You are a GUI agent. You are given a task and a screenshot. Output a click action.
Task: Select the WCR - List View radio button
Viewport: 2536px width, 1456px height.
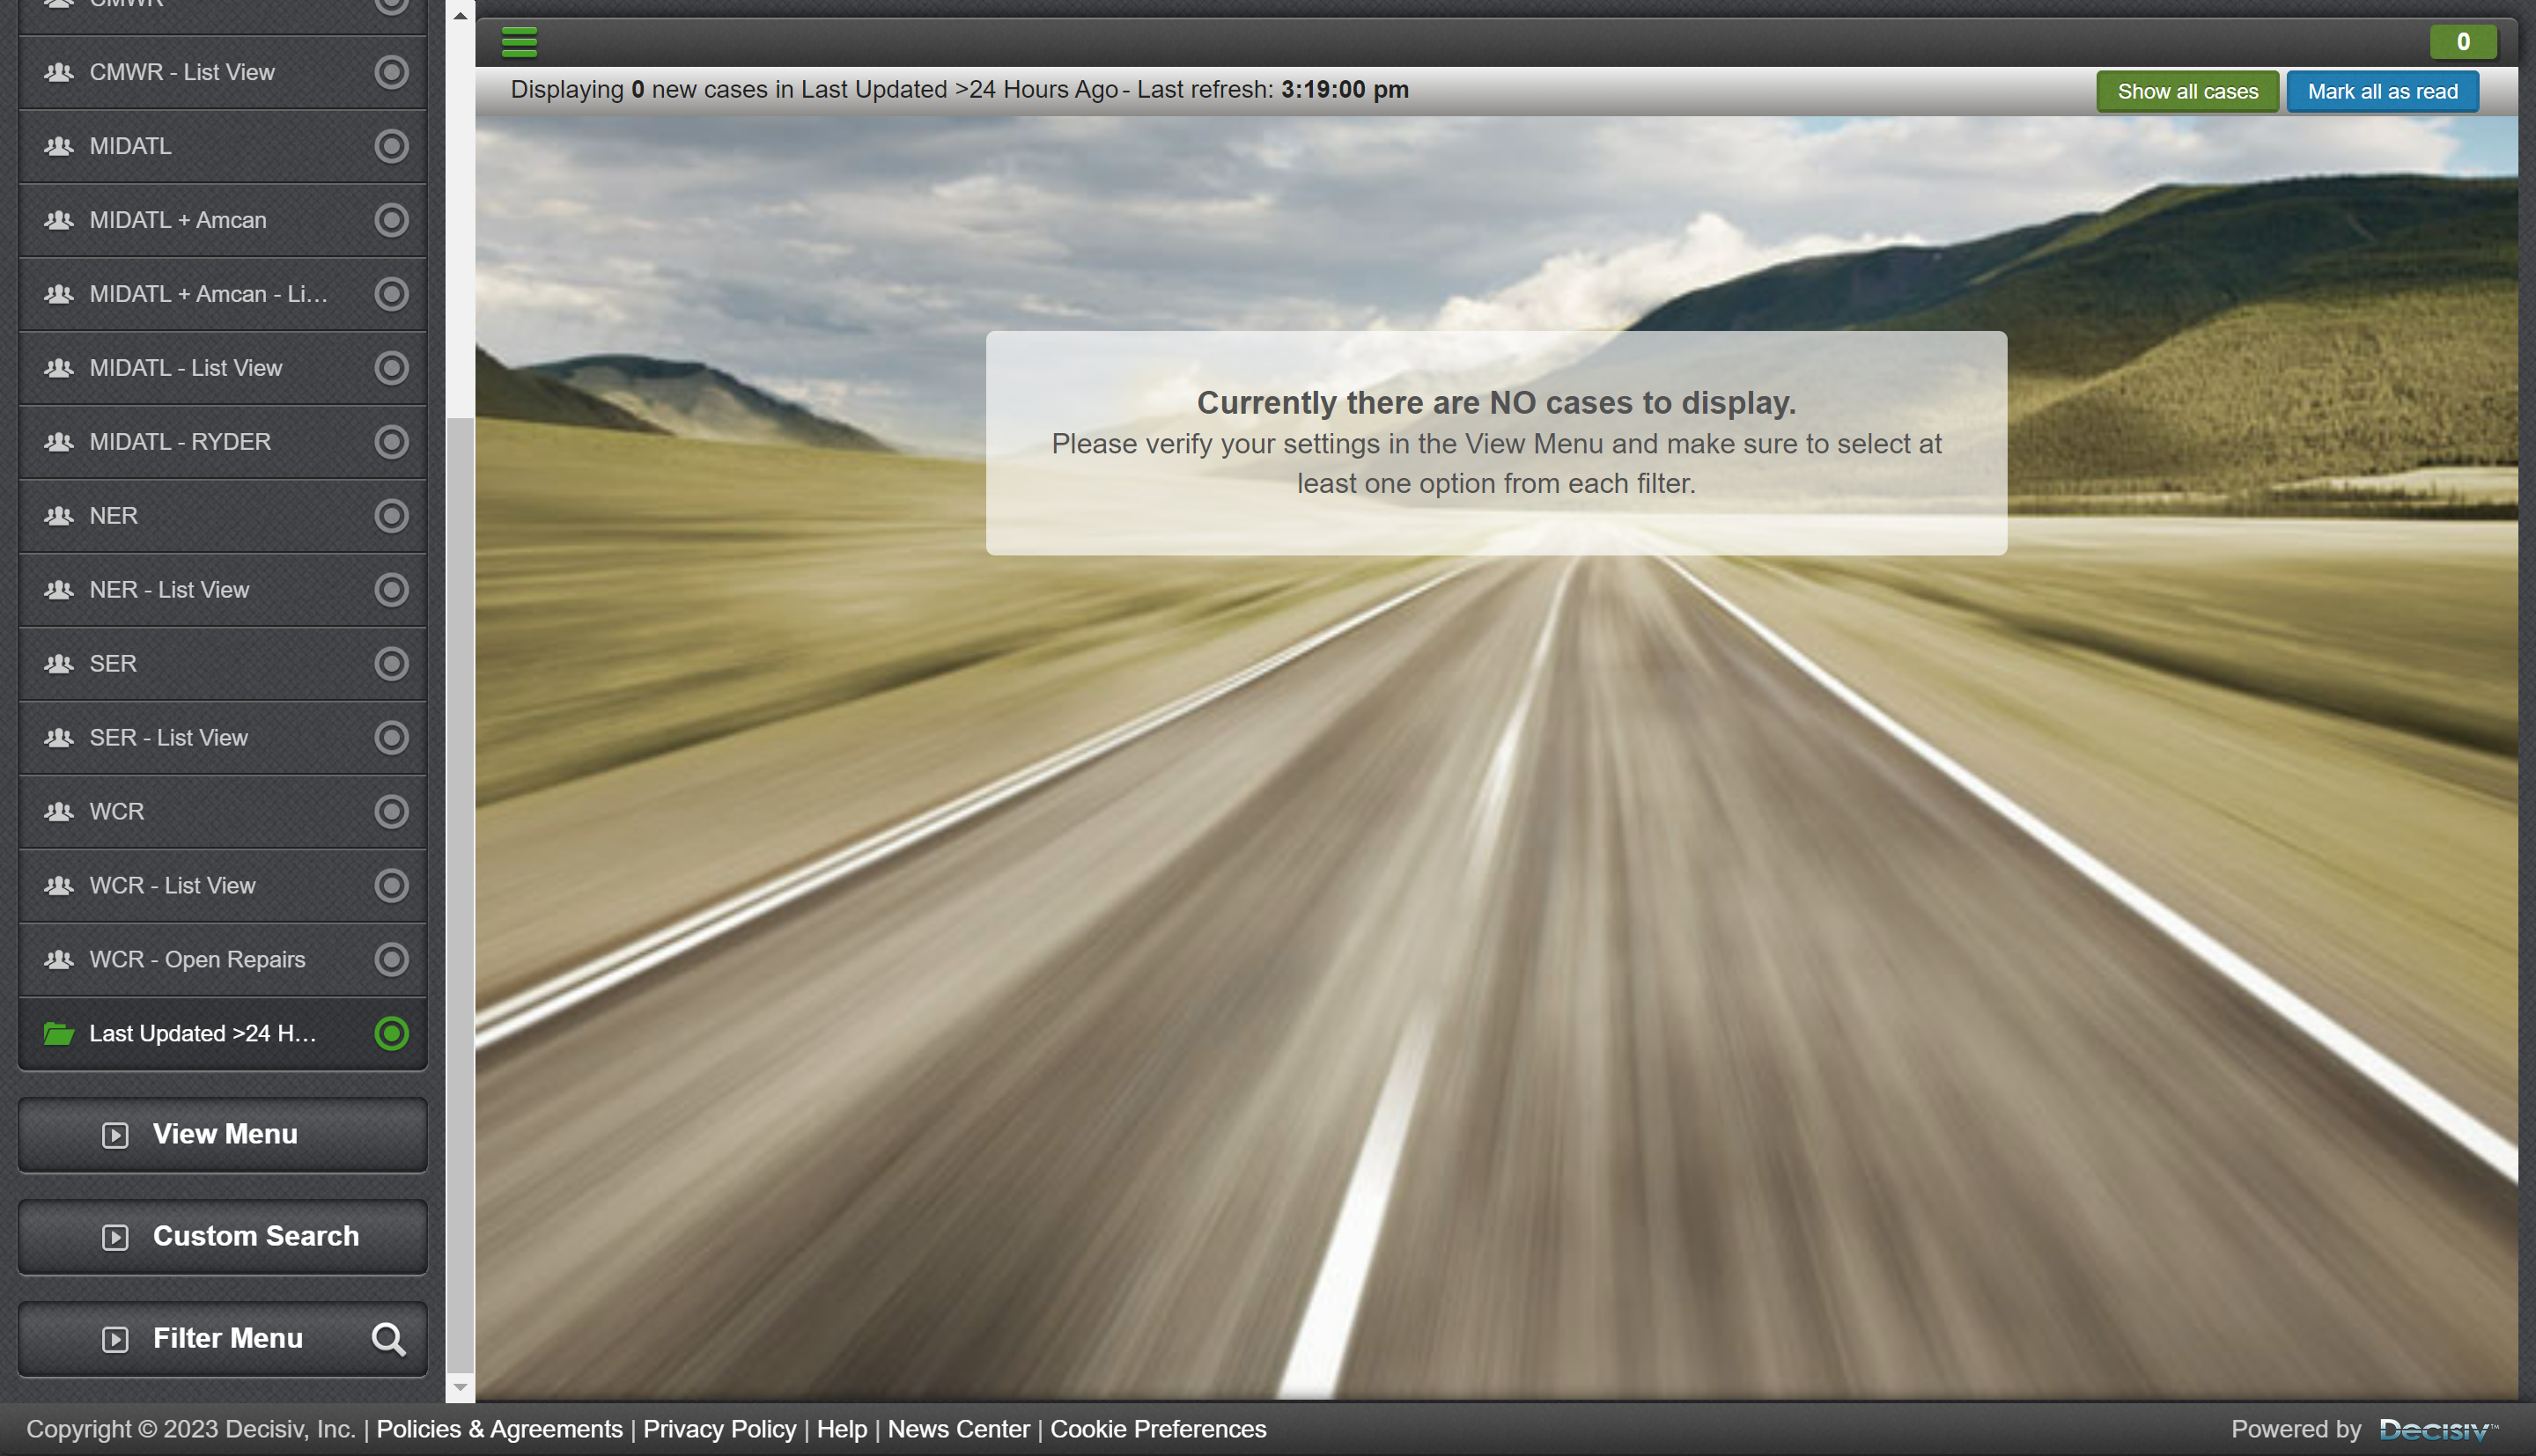click(391, 886)
